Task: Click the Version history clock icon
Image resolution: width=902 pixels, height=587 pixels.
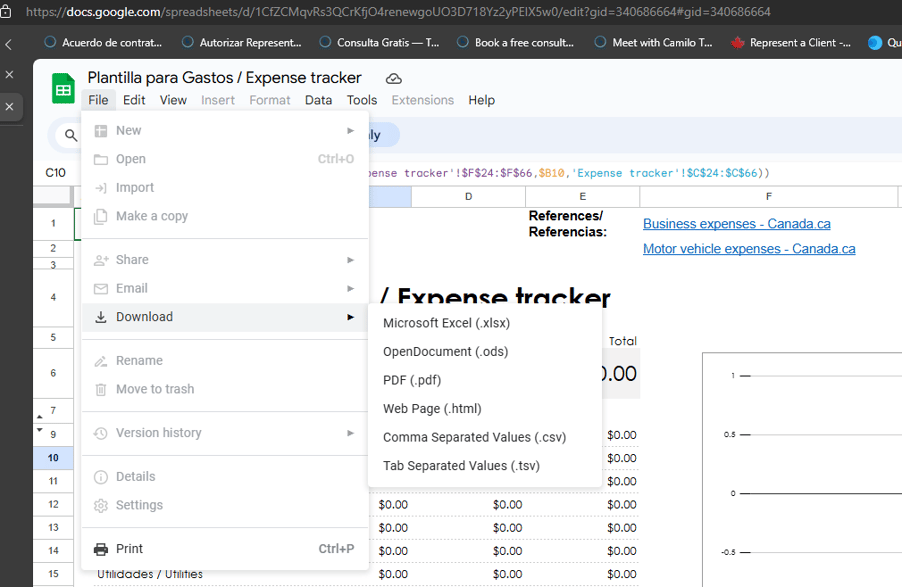Action: pyautogui.click(x=101, y=433)
